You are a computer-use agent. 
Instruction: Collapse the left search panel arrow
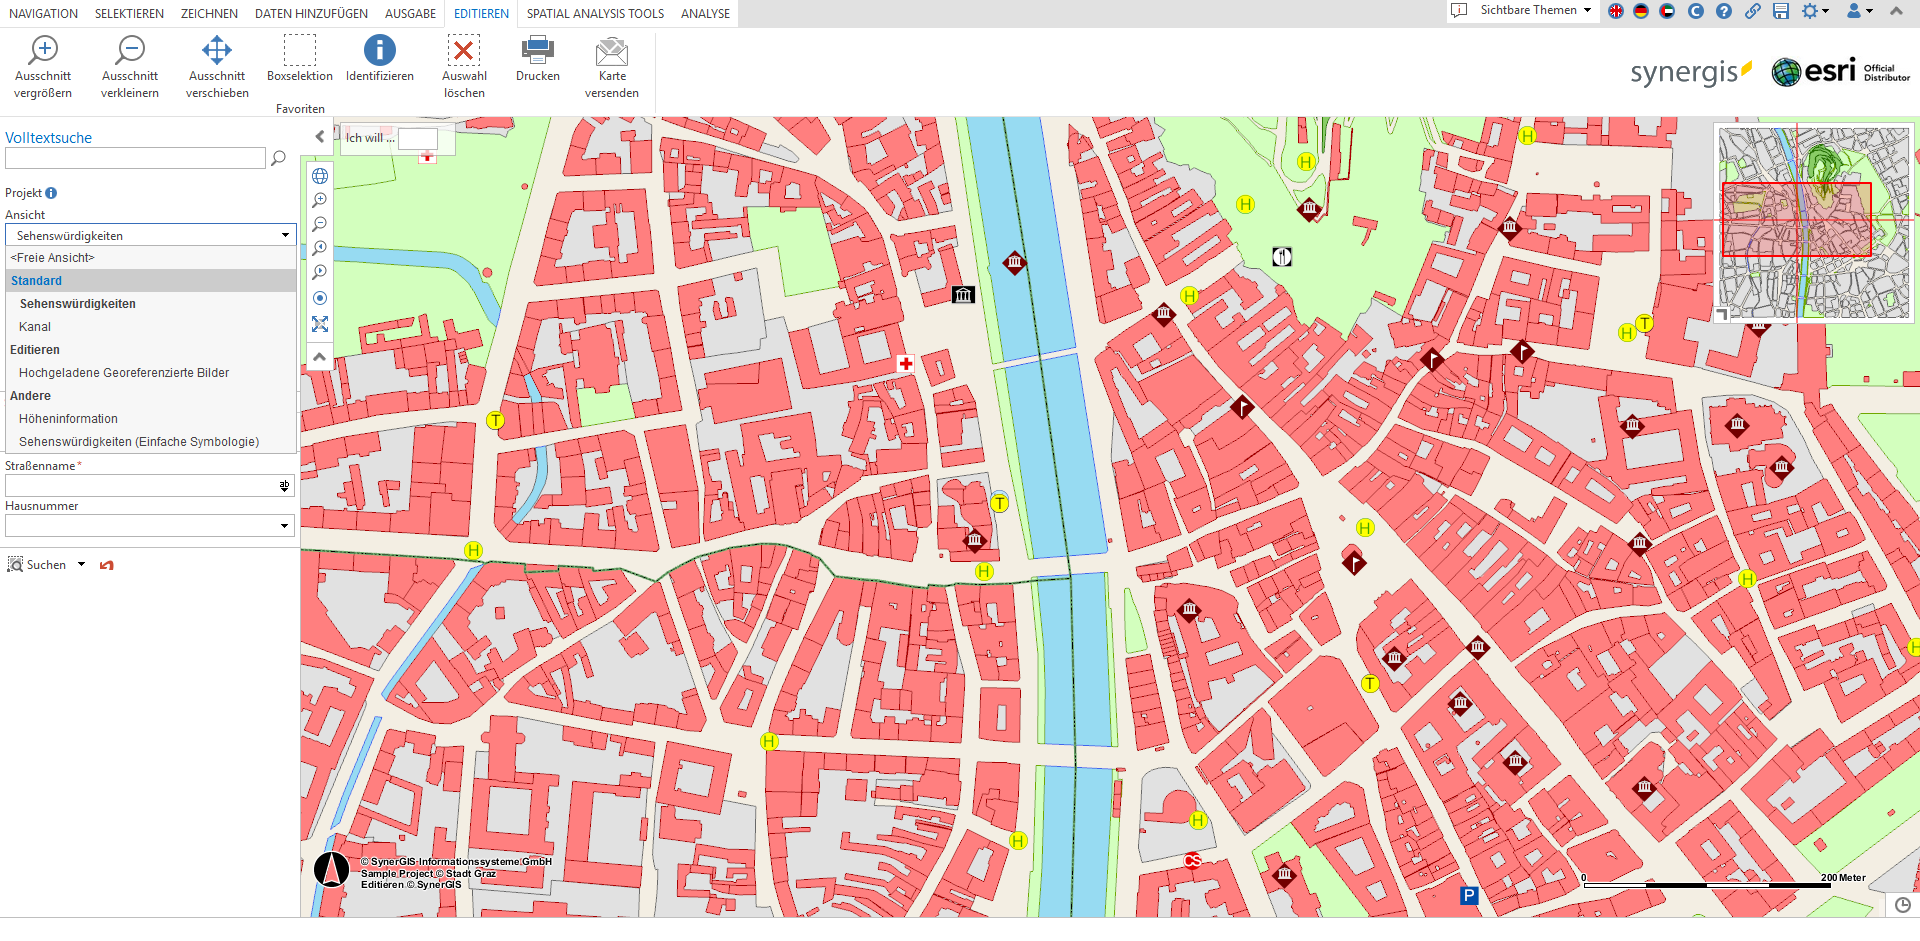pyautogui.click(x=320, y=137)
